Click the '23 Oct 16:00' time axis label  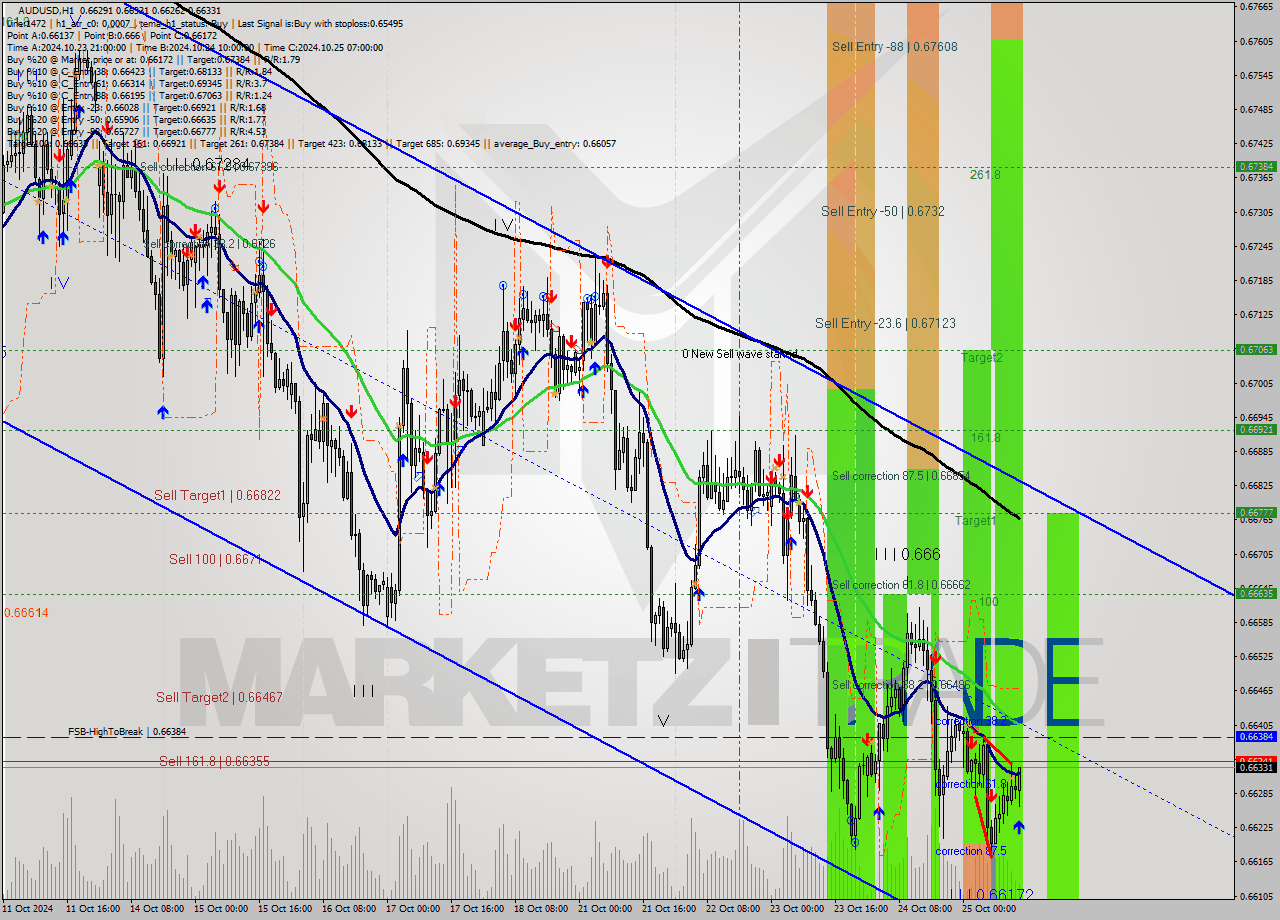point(860,909)
